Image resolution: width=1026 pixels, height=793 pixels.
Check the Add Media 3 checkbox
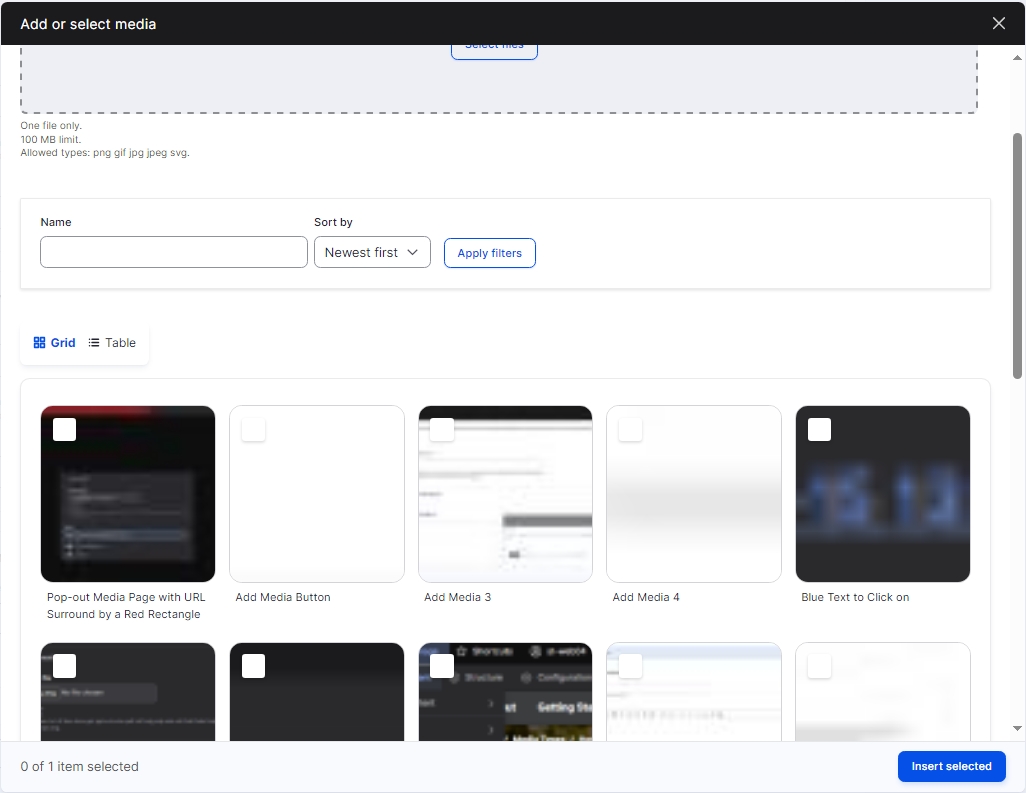pos(442,430)
